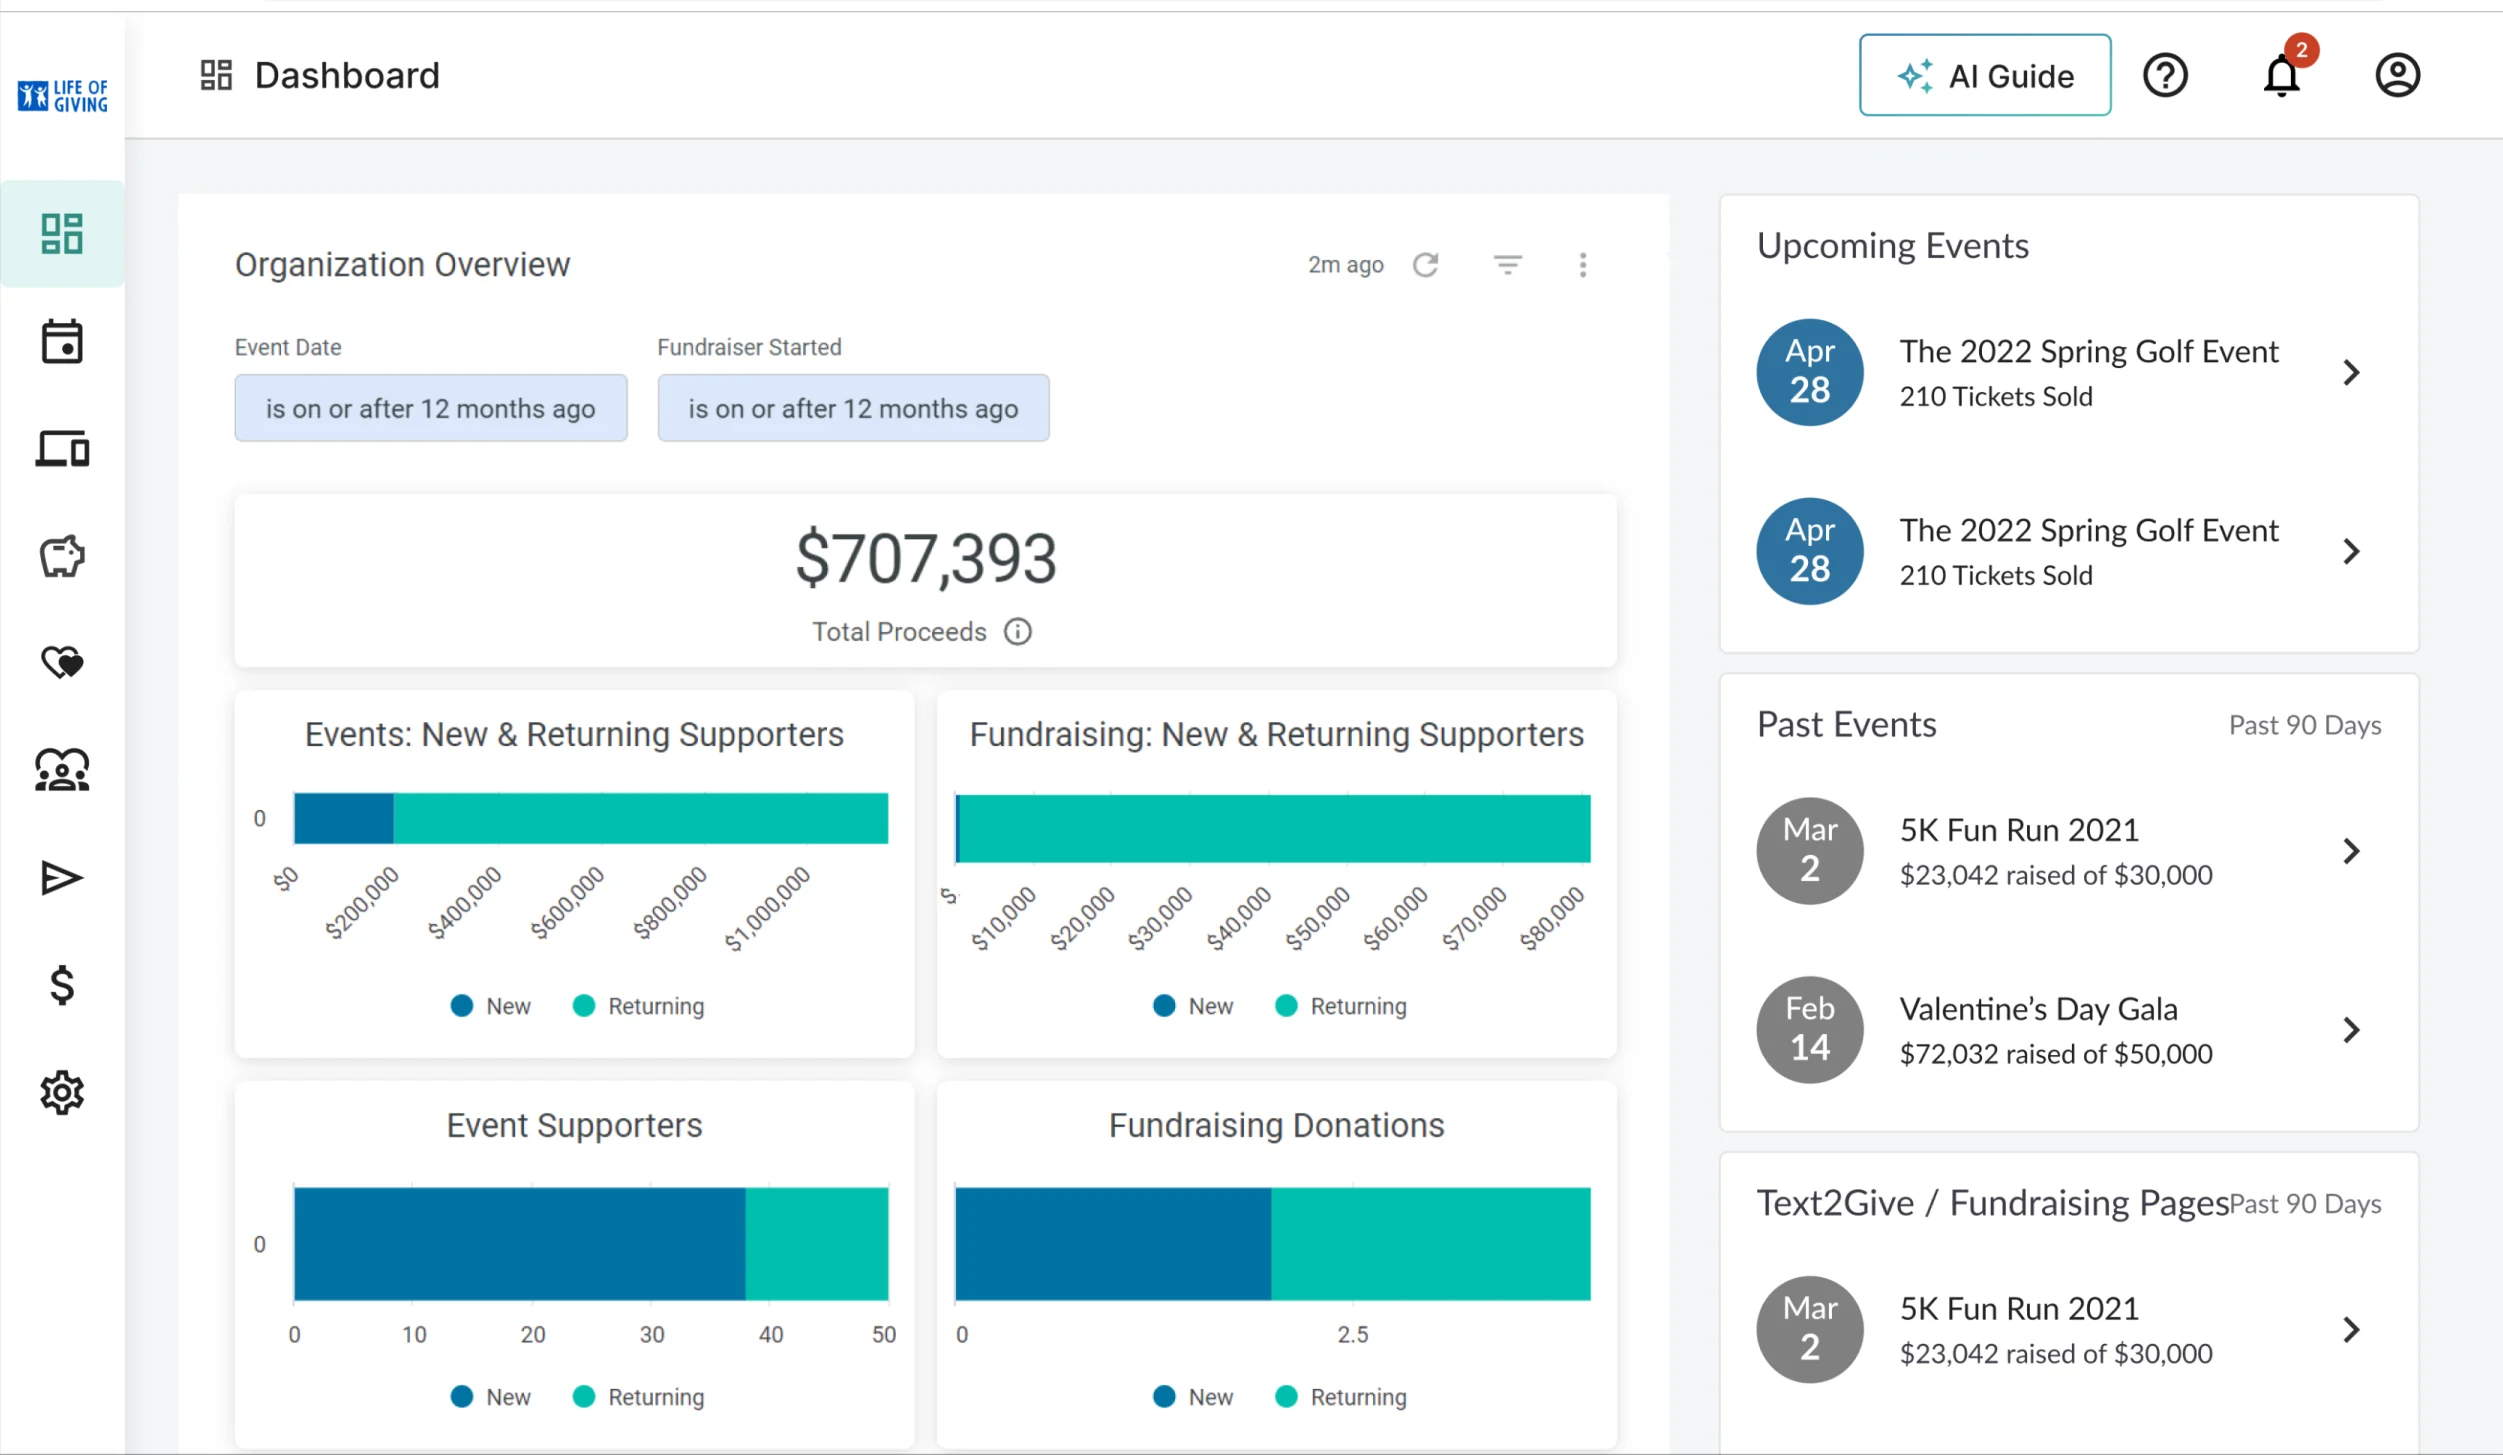The height and width of the screenshot is (1455, 2503).
Task: Refresh the Organization Overview data
Action: (1426, 264)
